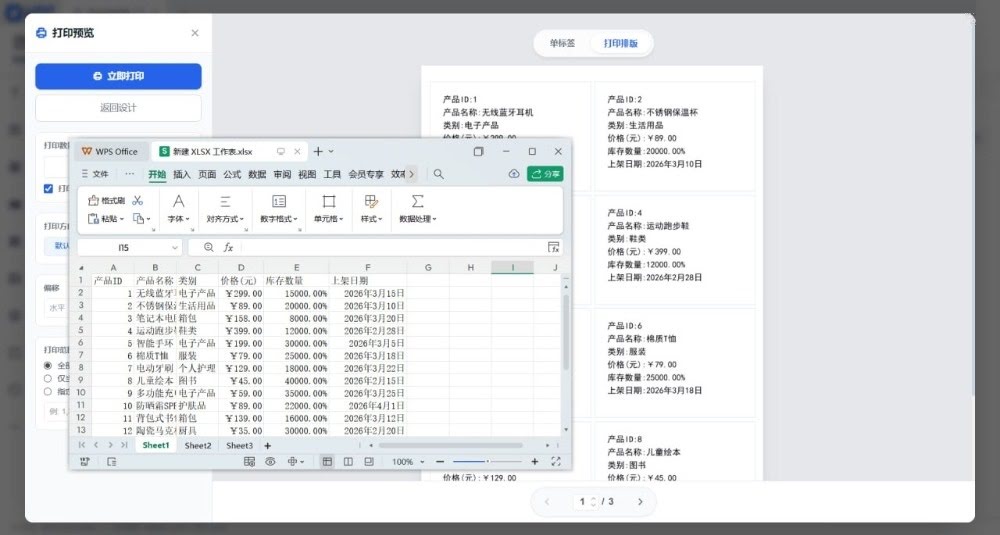The image size is (1000, 535).
Task: Click the zoom in plus icon in status bar
Action: click(534, 462)
